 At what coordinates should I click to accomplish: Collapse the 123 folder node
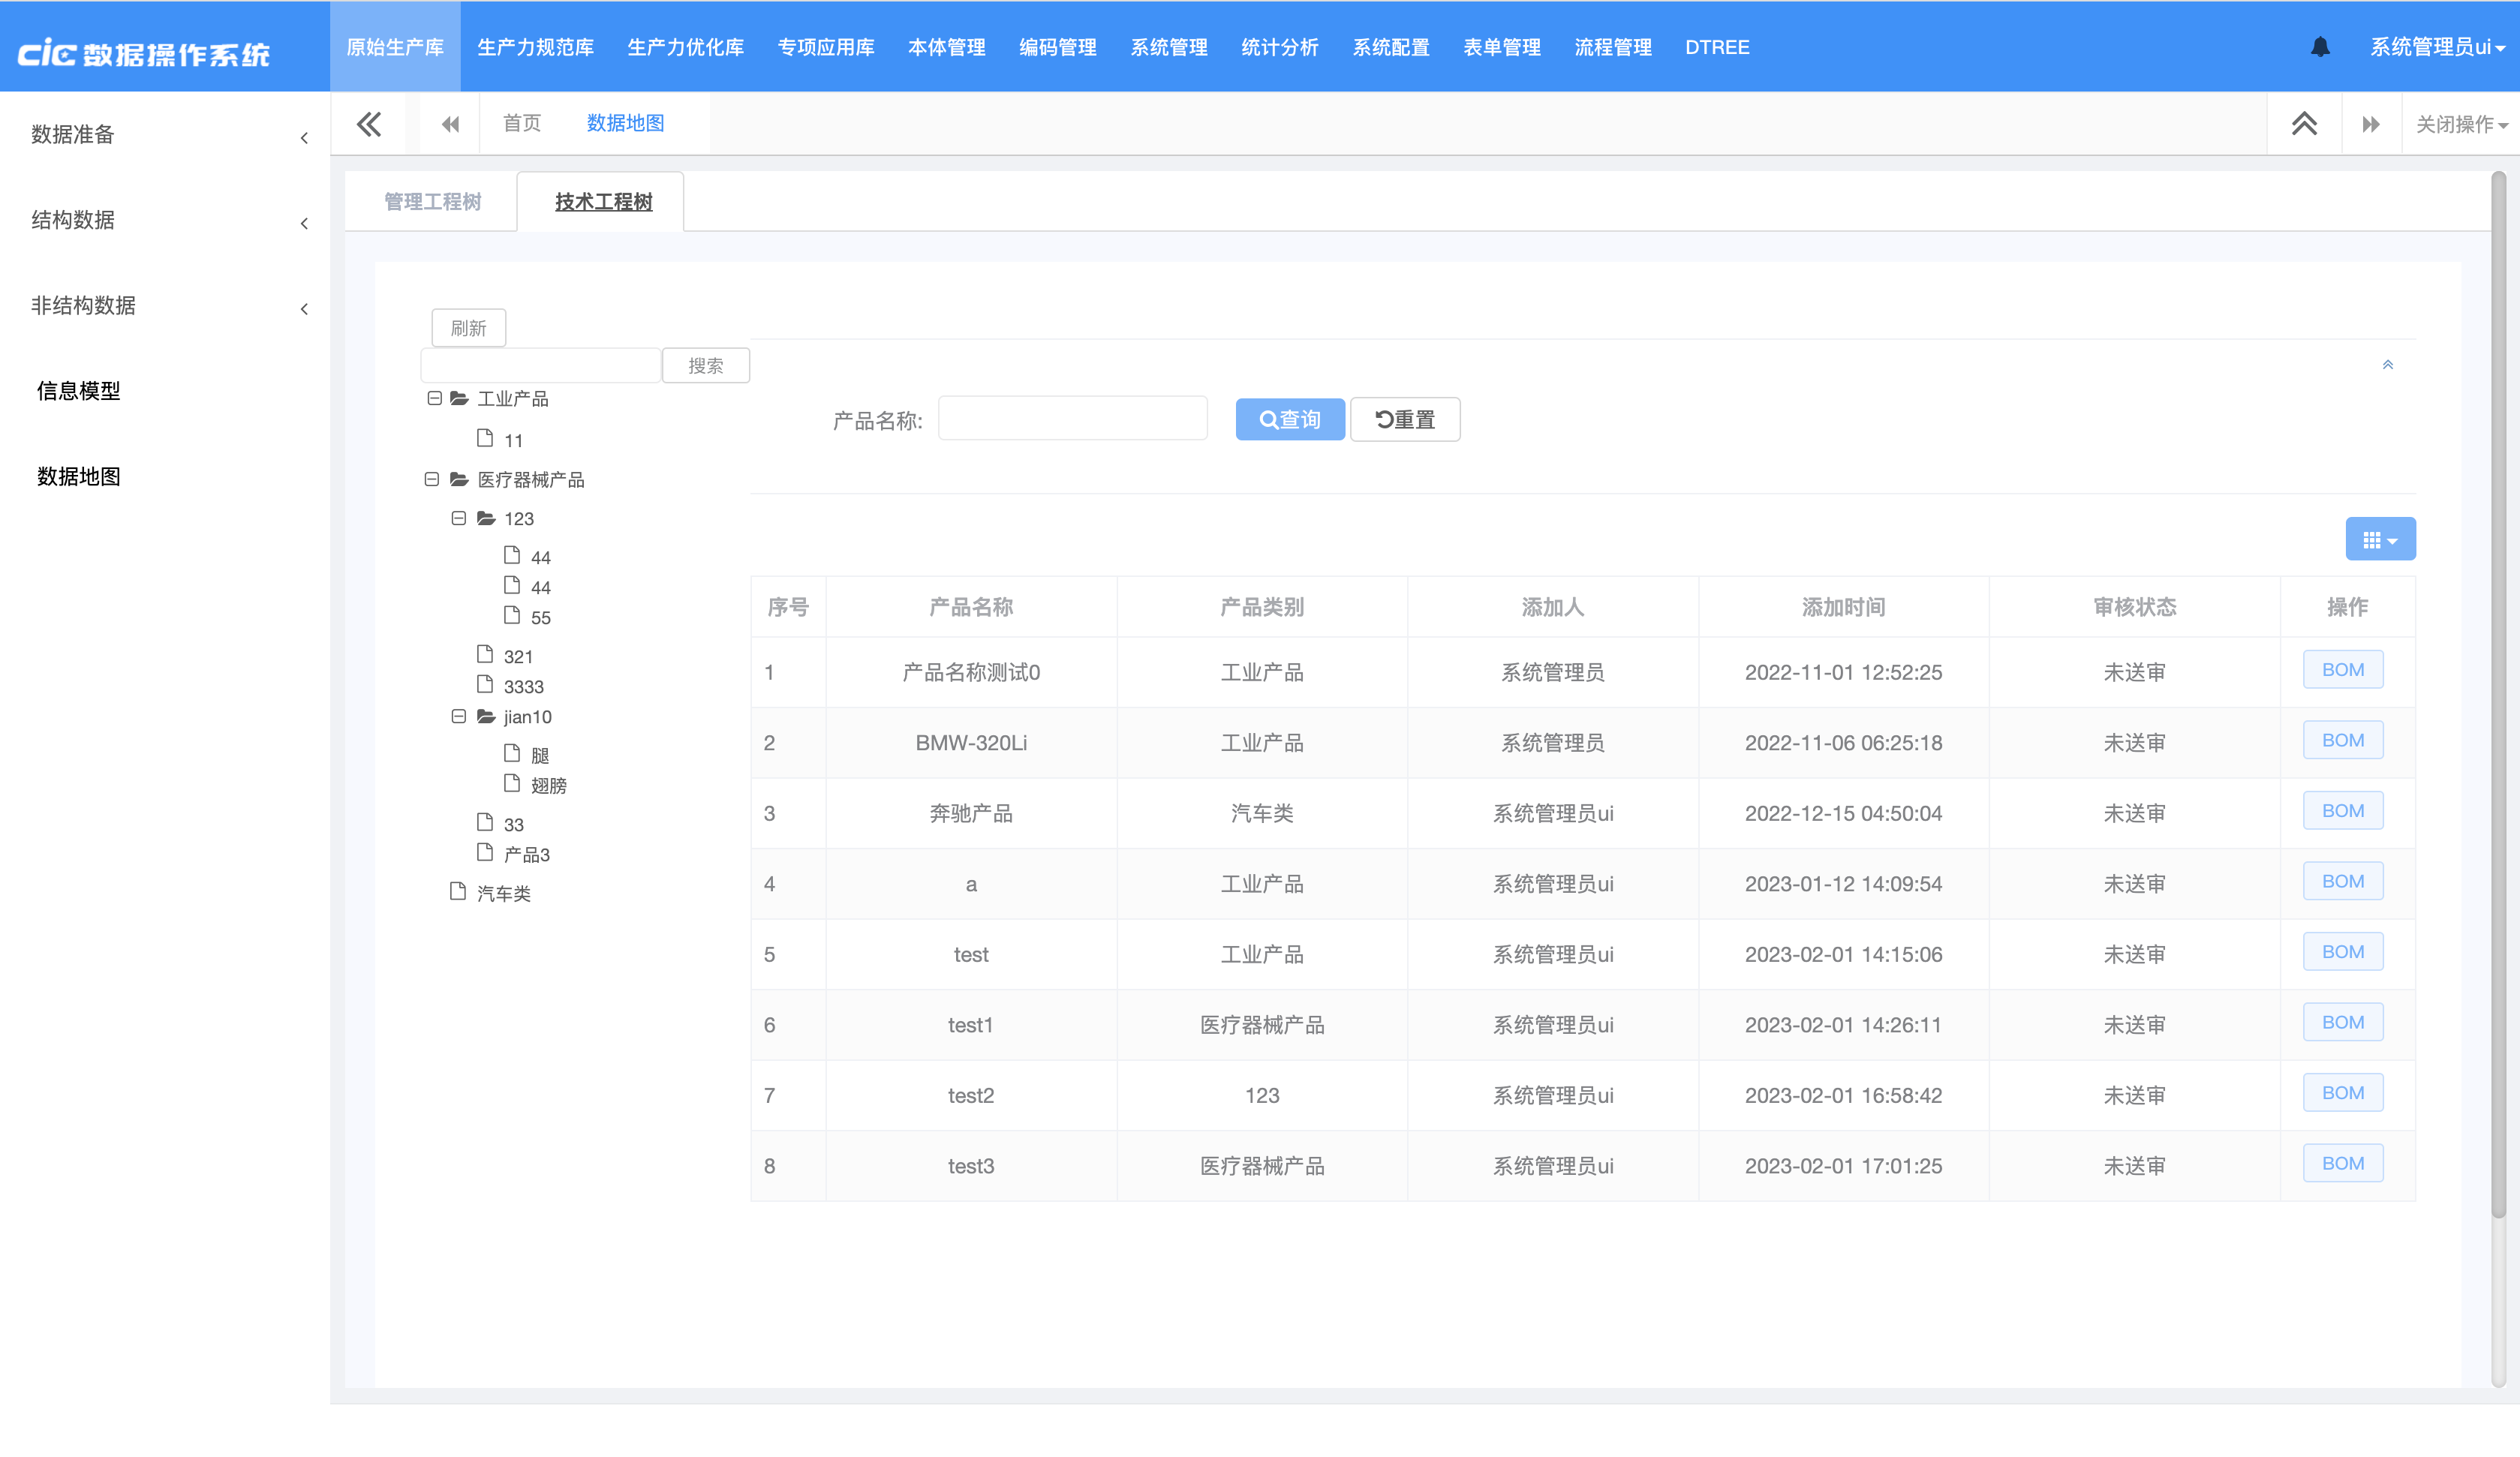[458, 518]
